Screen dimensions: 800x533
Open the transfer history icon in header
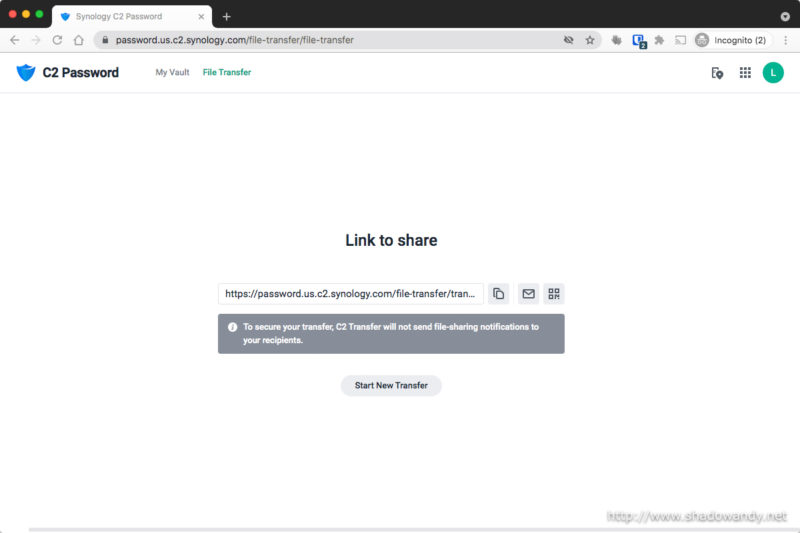(717, 73)
